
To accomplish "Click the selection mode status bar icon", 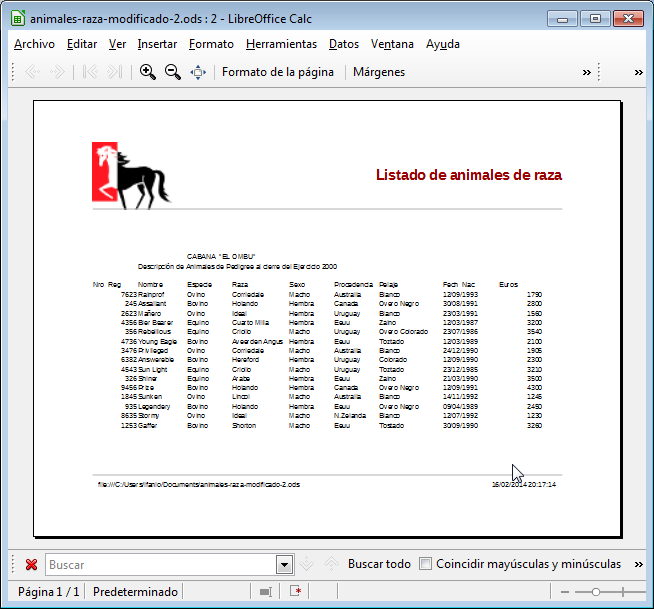I will 265,592.
